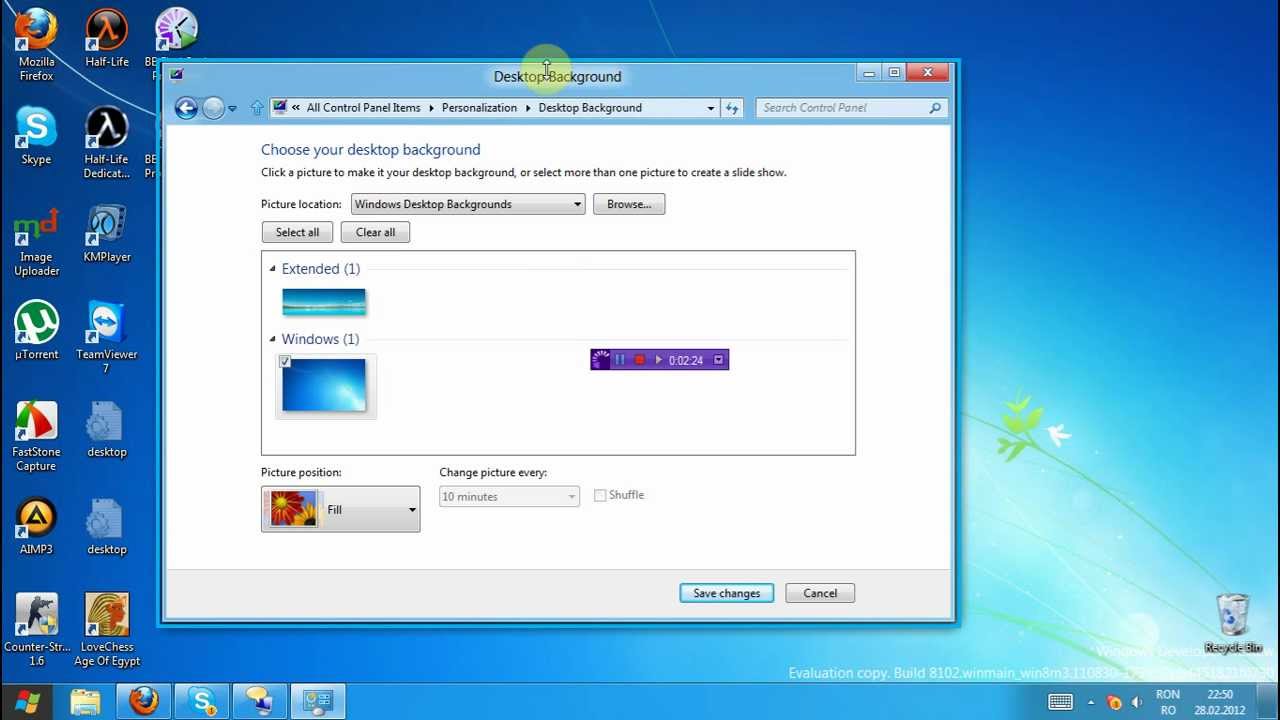Click the messenger taskbar icon
This screenshot has height=720, width=1280.
(x=260, y=702)
